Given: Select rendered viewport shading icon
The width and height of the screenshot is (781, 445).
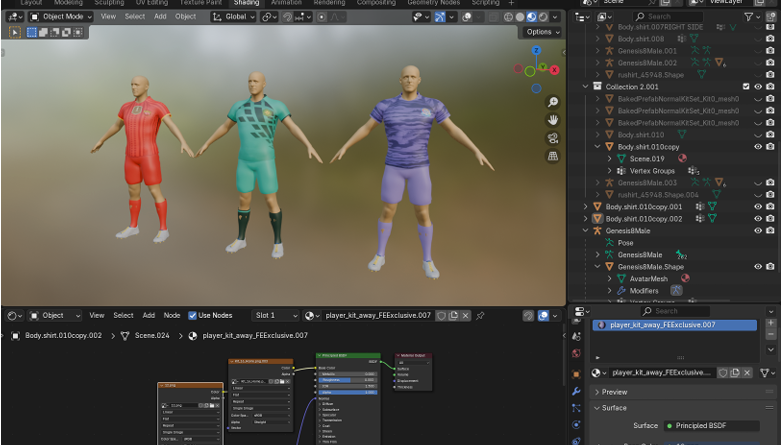Looking at the screenshot, I should click(x=543, y=17).
